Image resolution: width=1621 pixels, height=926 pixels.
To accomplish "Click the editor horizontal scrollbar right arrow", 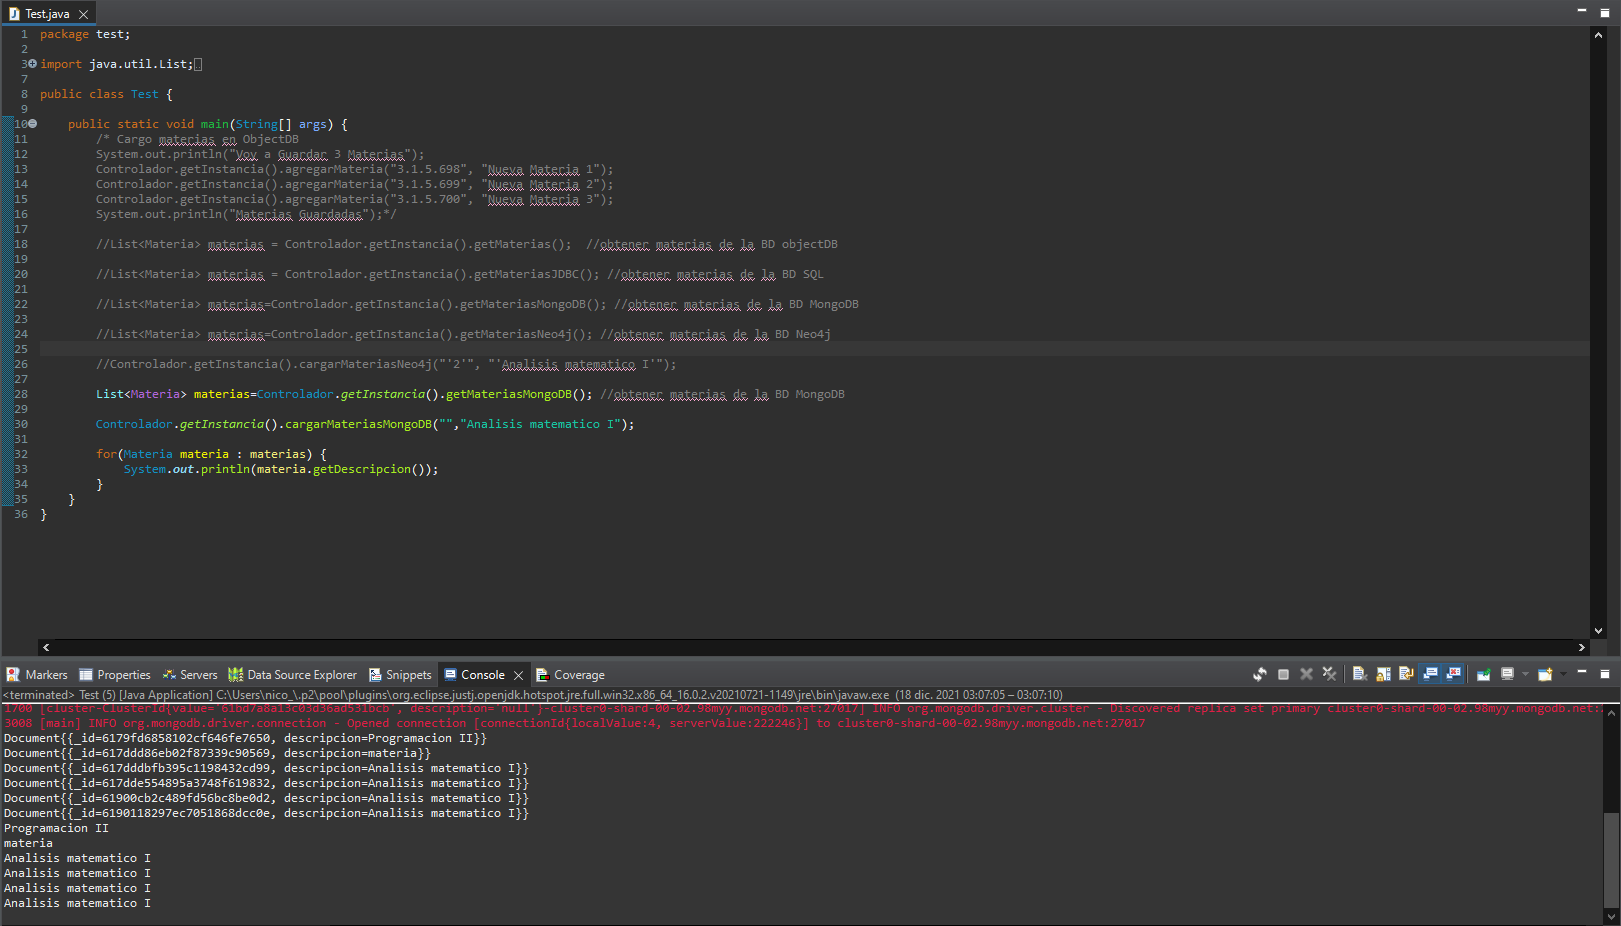I will (1582, 648).
